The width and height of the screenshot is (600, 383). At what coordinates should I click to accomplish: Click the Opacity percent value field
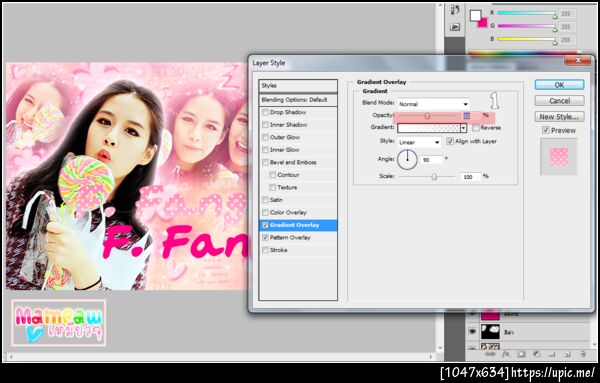point(470,116)
